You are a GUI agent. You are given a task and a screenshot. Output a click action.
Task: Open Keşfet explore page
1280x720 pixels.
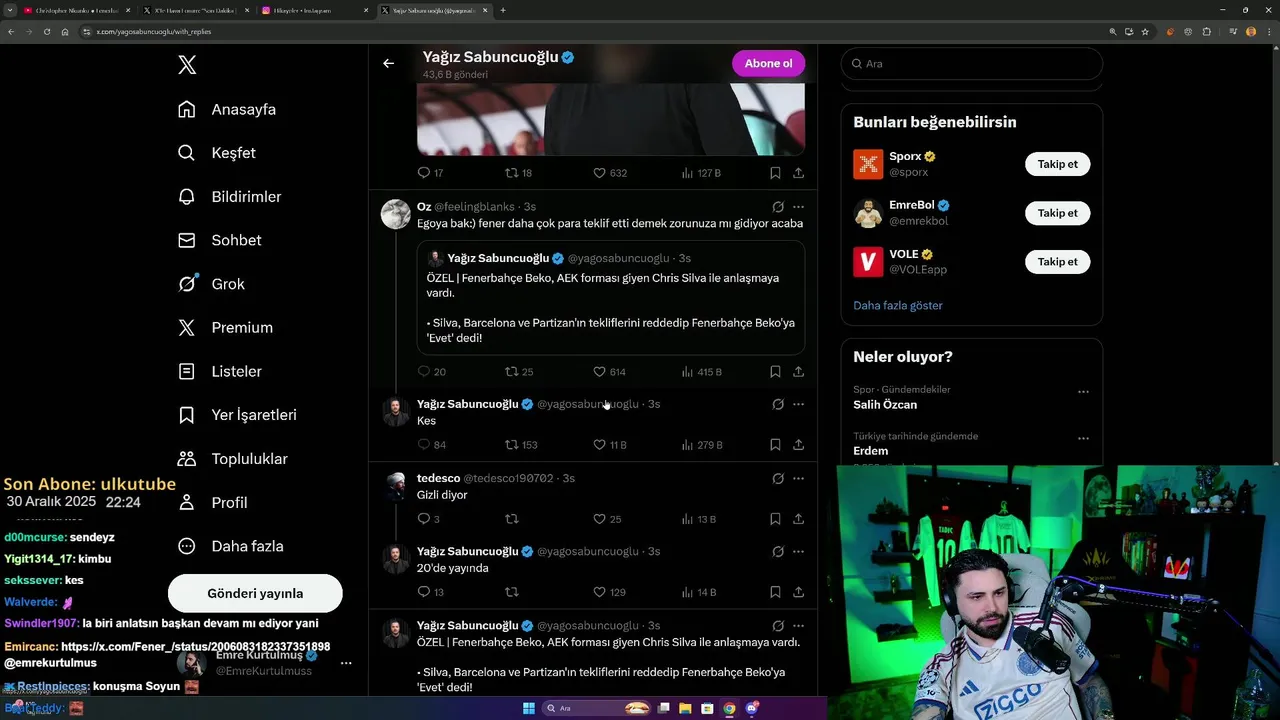(217, 153)
